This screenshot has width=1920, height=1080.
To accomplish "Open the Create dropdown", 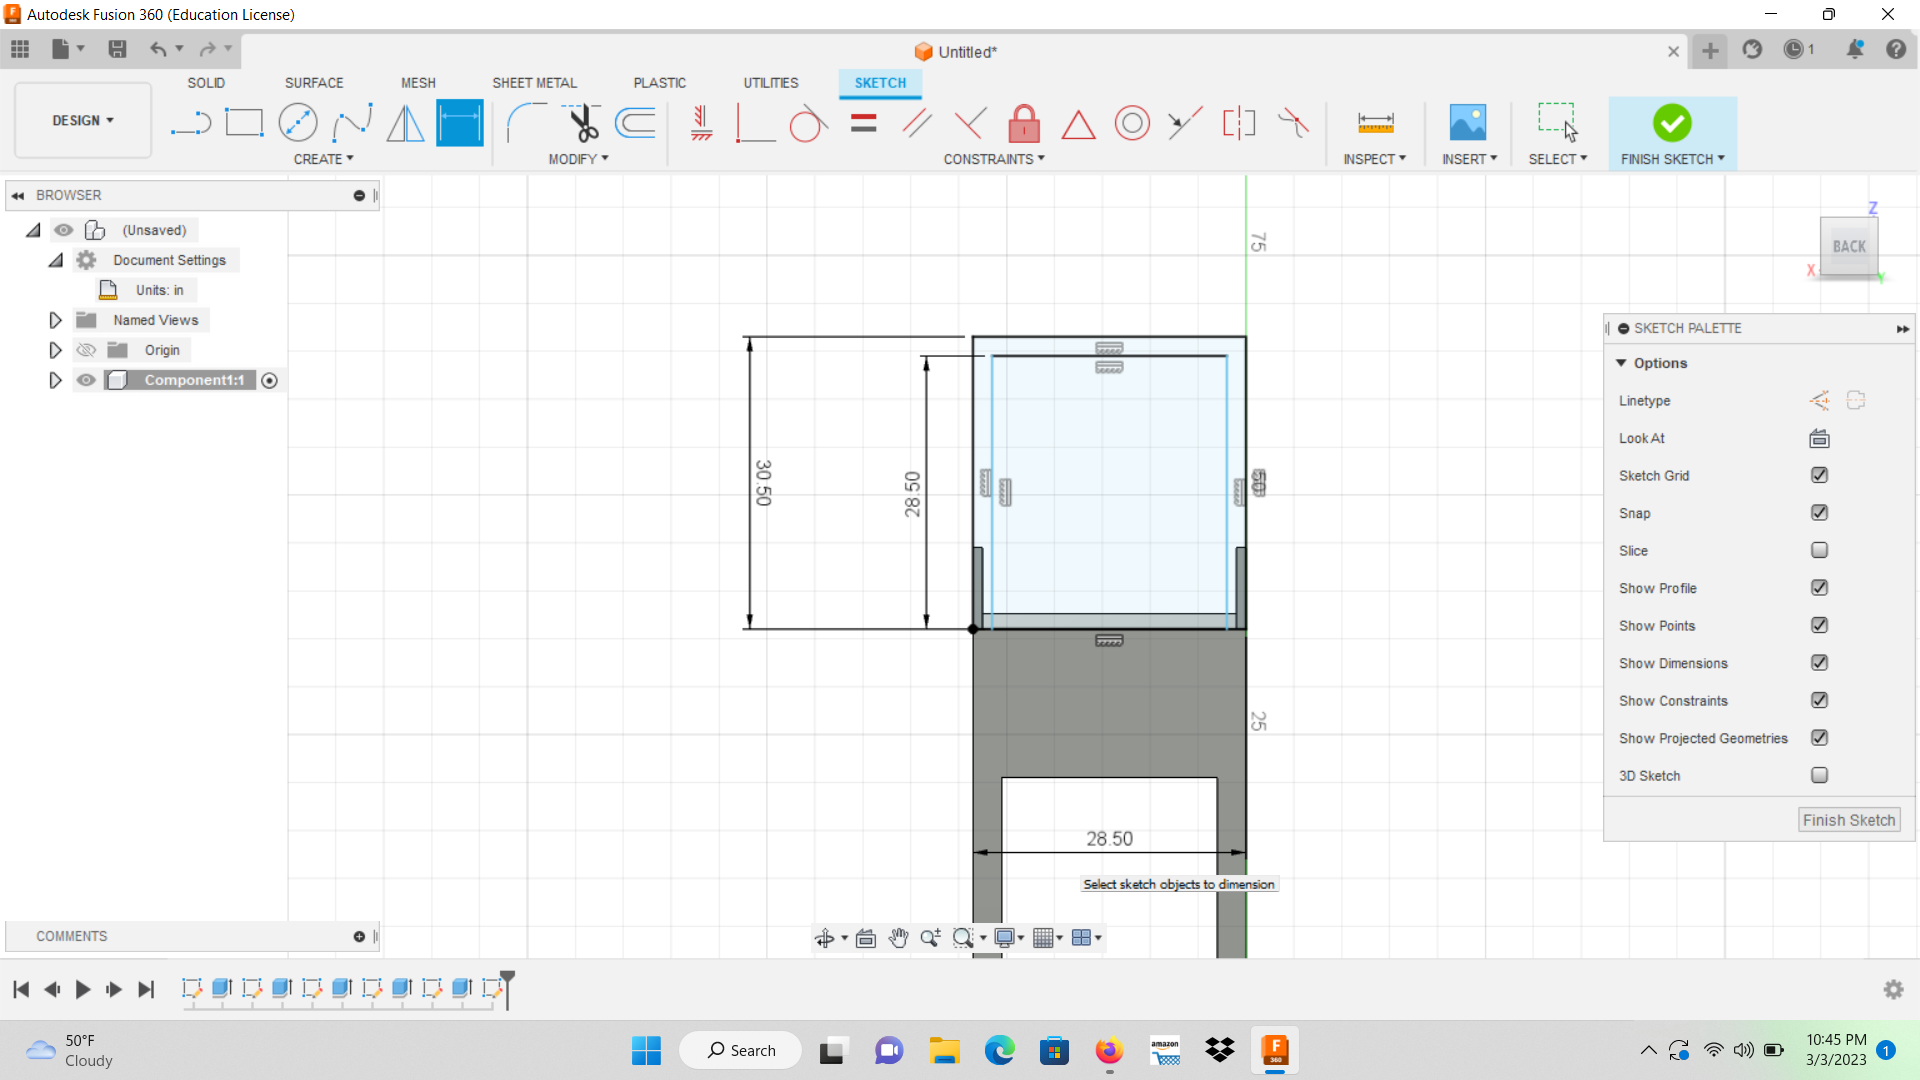I will (324, 158).
